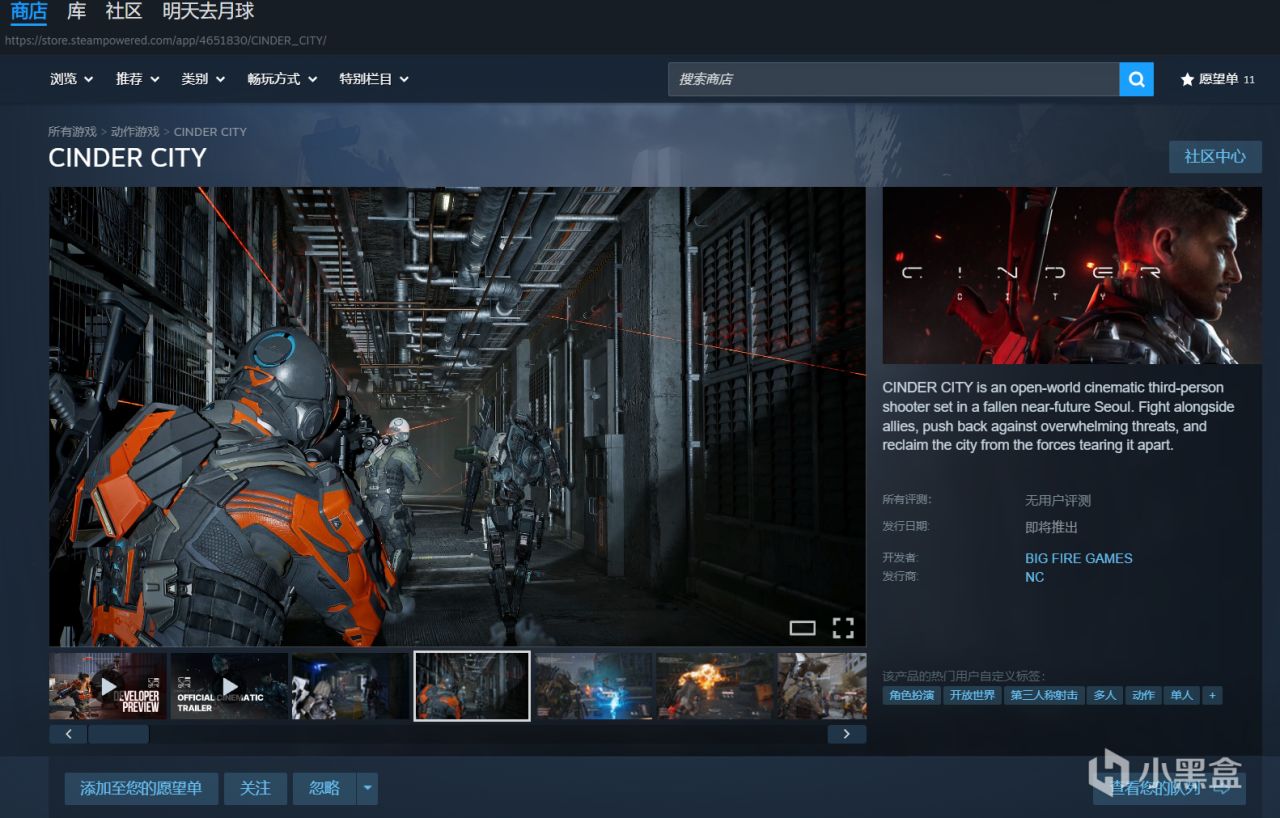Click the 社区中心 button
Viewport: 1280px width, 818px height.
coord(1215,157)
